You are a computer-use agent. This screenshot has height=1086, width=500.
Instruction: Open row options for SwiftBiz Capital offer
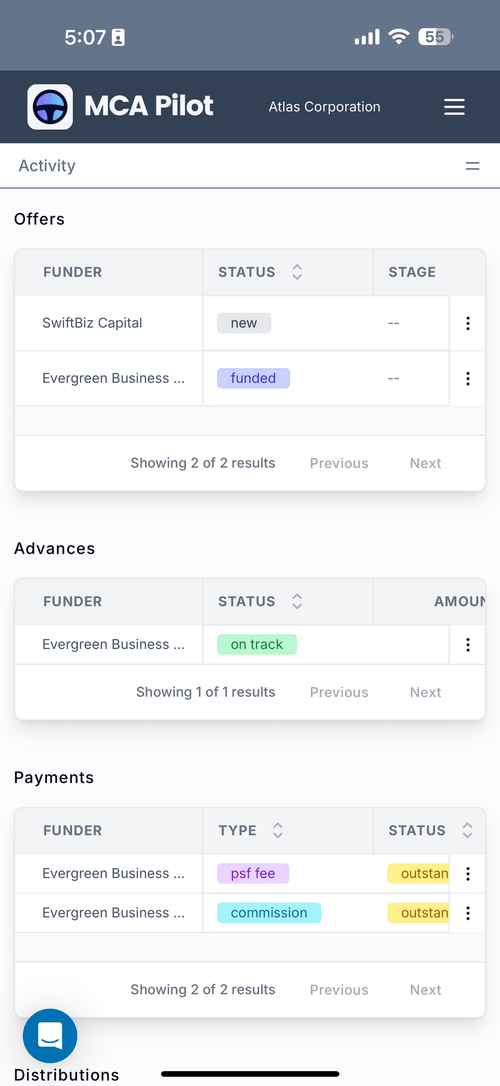(468, 323)
